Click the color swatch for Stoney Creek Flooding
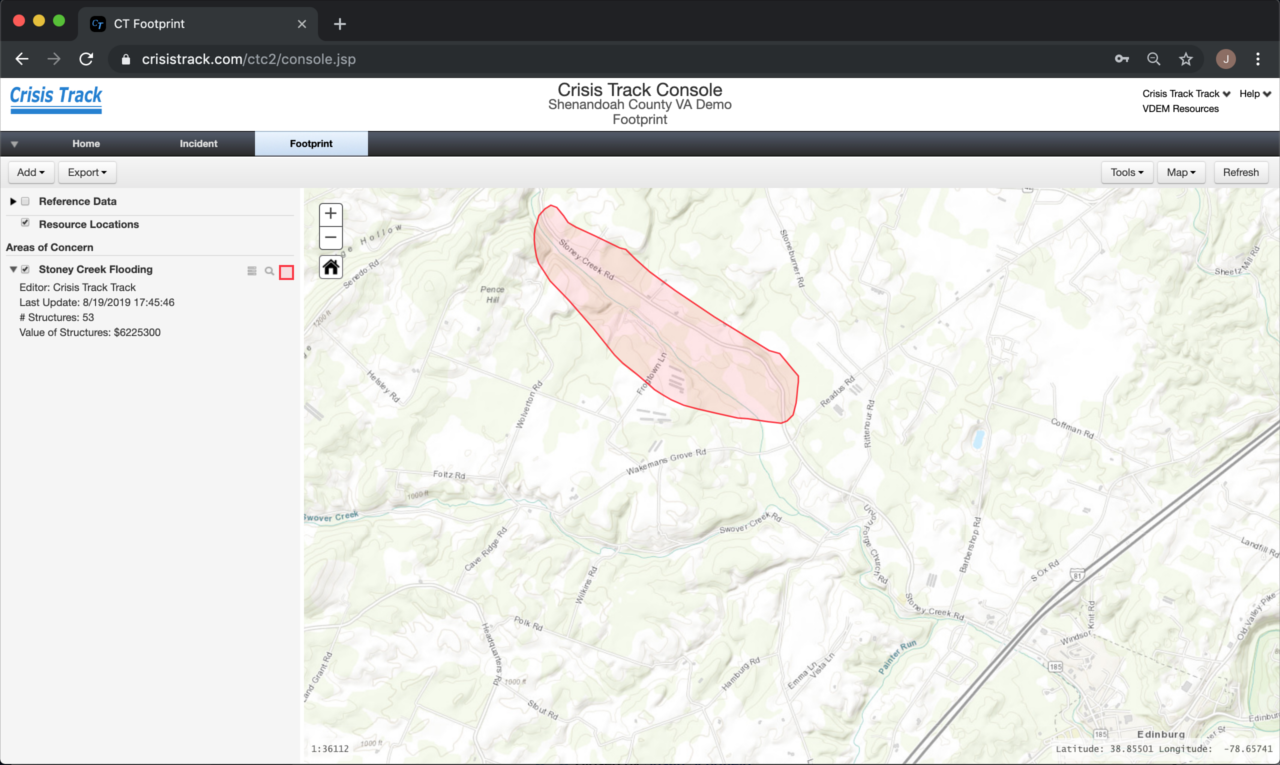The height and width of the screenshot is (765, 1280). pyautogui.click(x=286, y=271)
